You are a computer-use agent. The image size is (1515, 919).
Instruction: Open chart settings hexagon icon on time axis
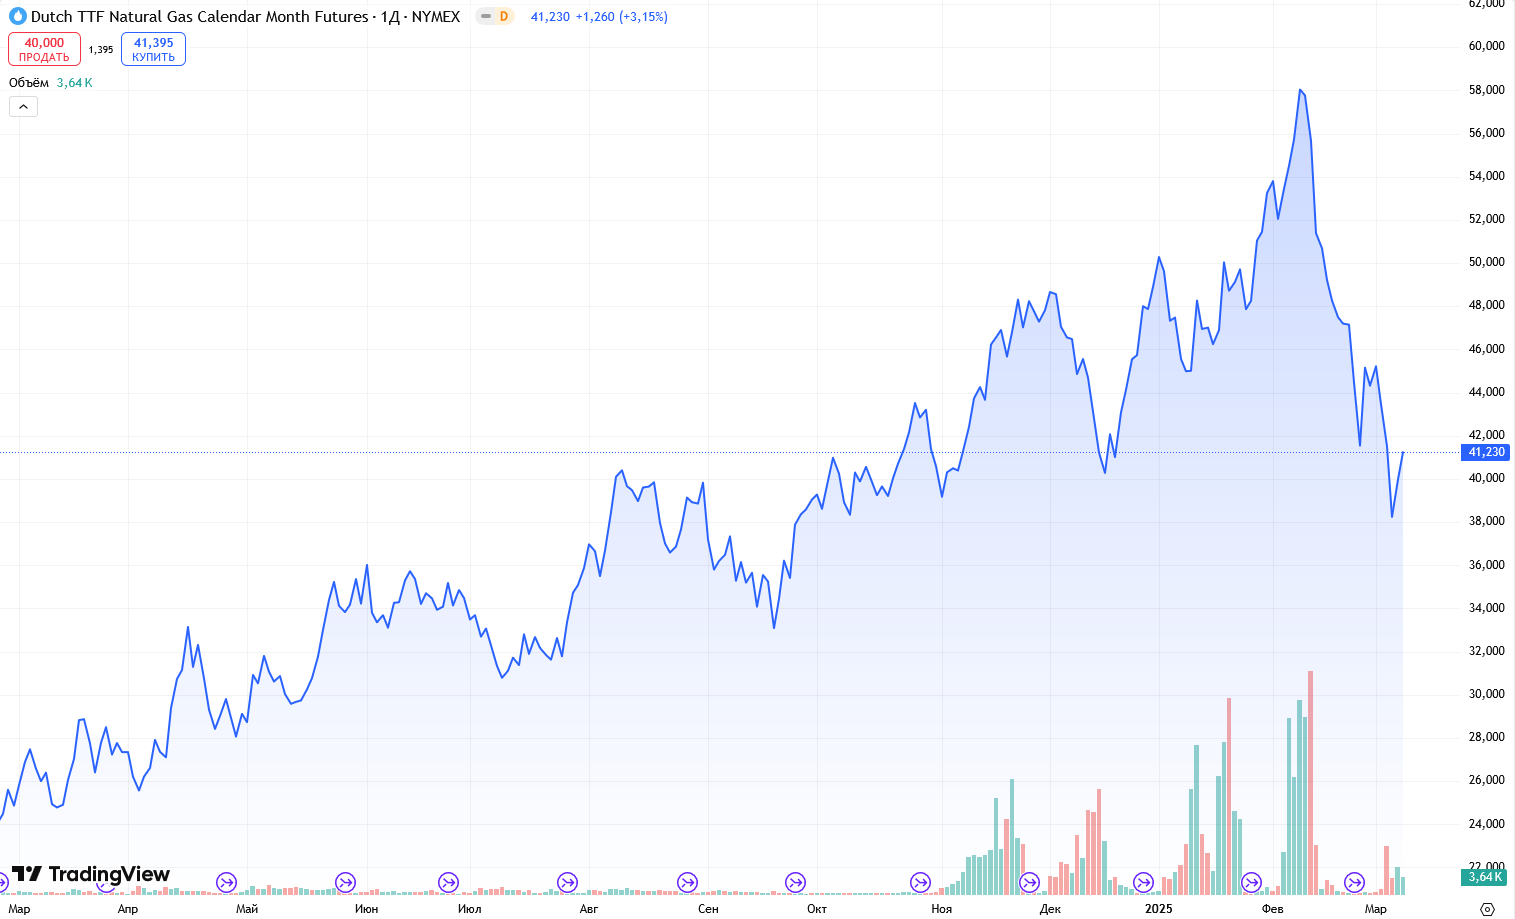(x=1487, y=908)
